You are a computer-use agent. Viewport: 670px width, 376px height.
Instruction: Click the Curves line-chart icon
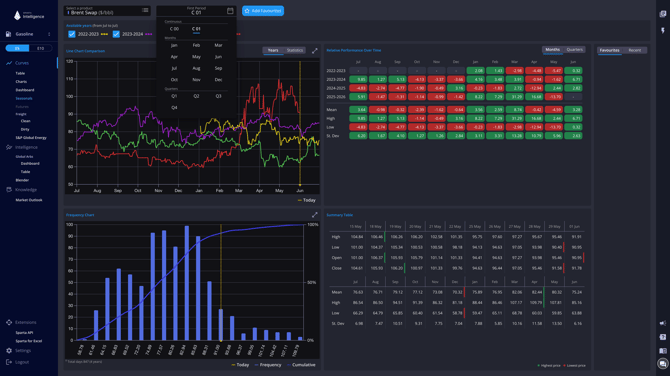click(9, 63)
